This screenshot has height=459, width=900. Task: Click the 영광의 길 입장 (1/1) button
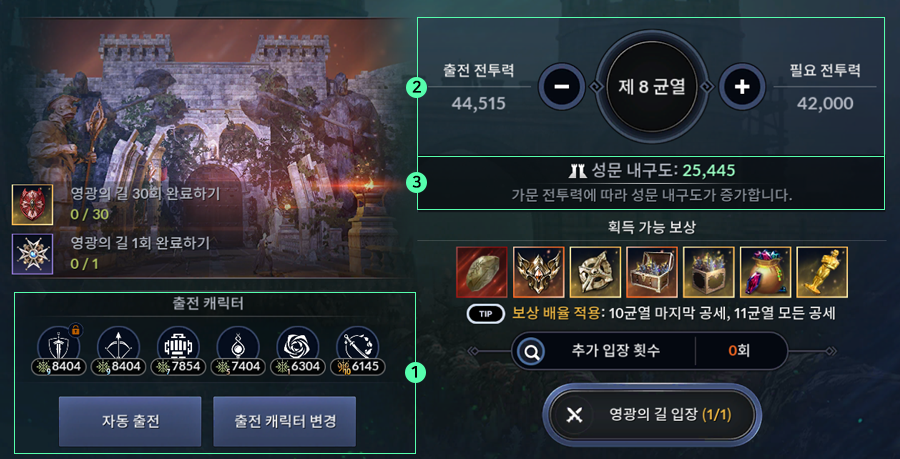click(x=652, y=415)
